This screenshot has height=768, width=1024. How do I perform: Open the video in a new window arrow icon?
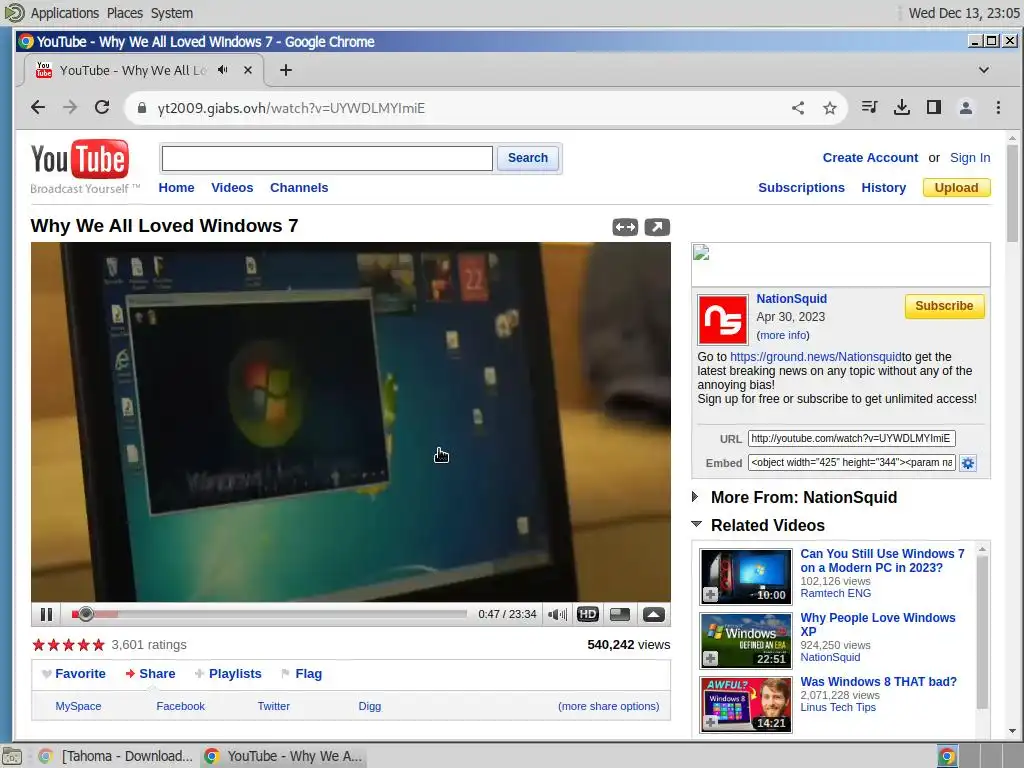click(657, 227)
